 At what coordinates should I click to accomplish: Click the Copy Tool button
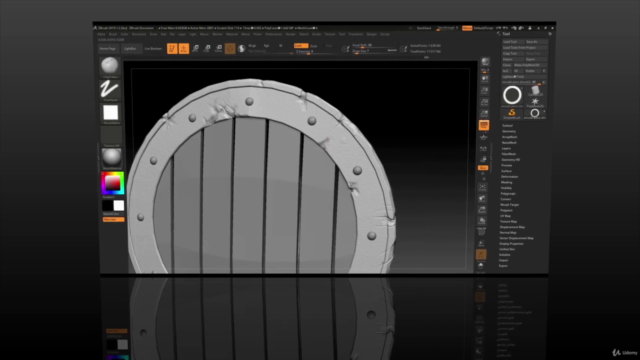click(x=513, y=53)
